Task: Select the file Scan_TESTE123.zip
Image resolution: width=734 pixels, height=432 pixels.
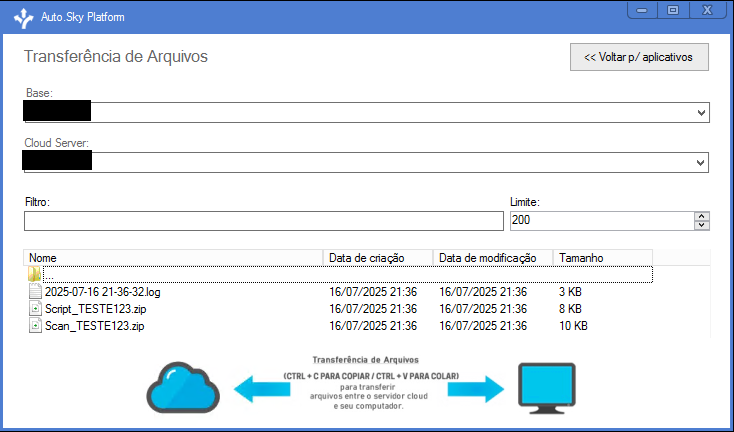Action: 95,326
